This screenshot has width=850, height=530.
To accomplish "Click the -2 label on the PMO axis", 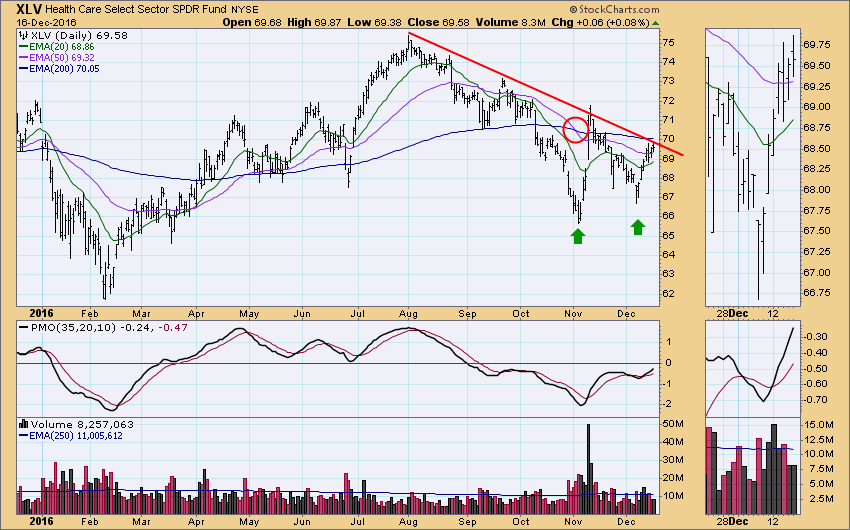I will pos(667,404).
